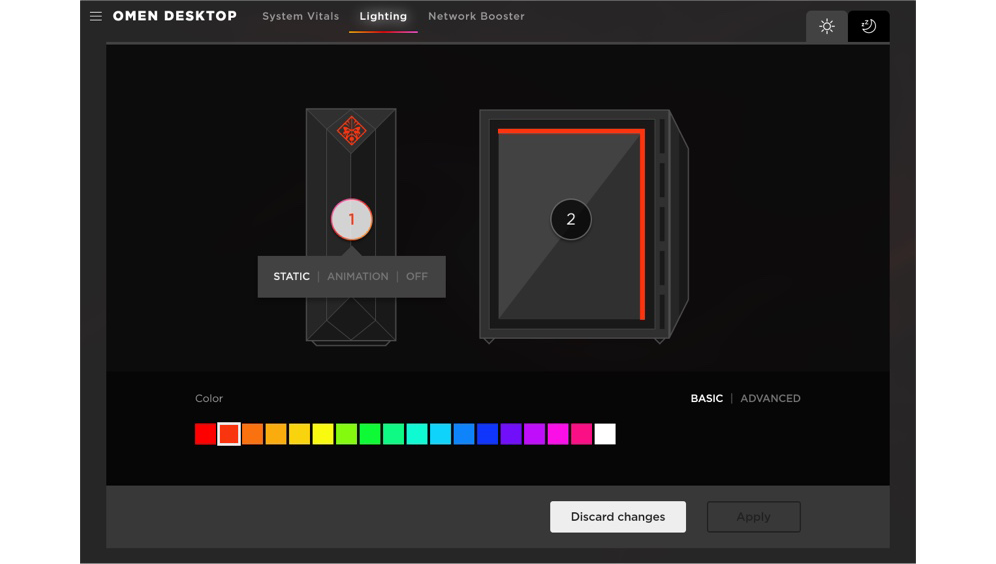Turn lighting OFF for zone 1
This screenshot has height=564, width=996.
pos(417,276)
